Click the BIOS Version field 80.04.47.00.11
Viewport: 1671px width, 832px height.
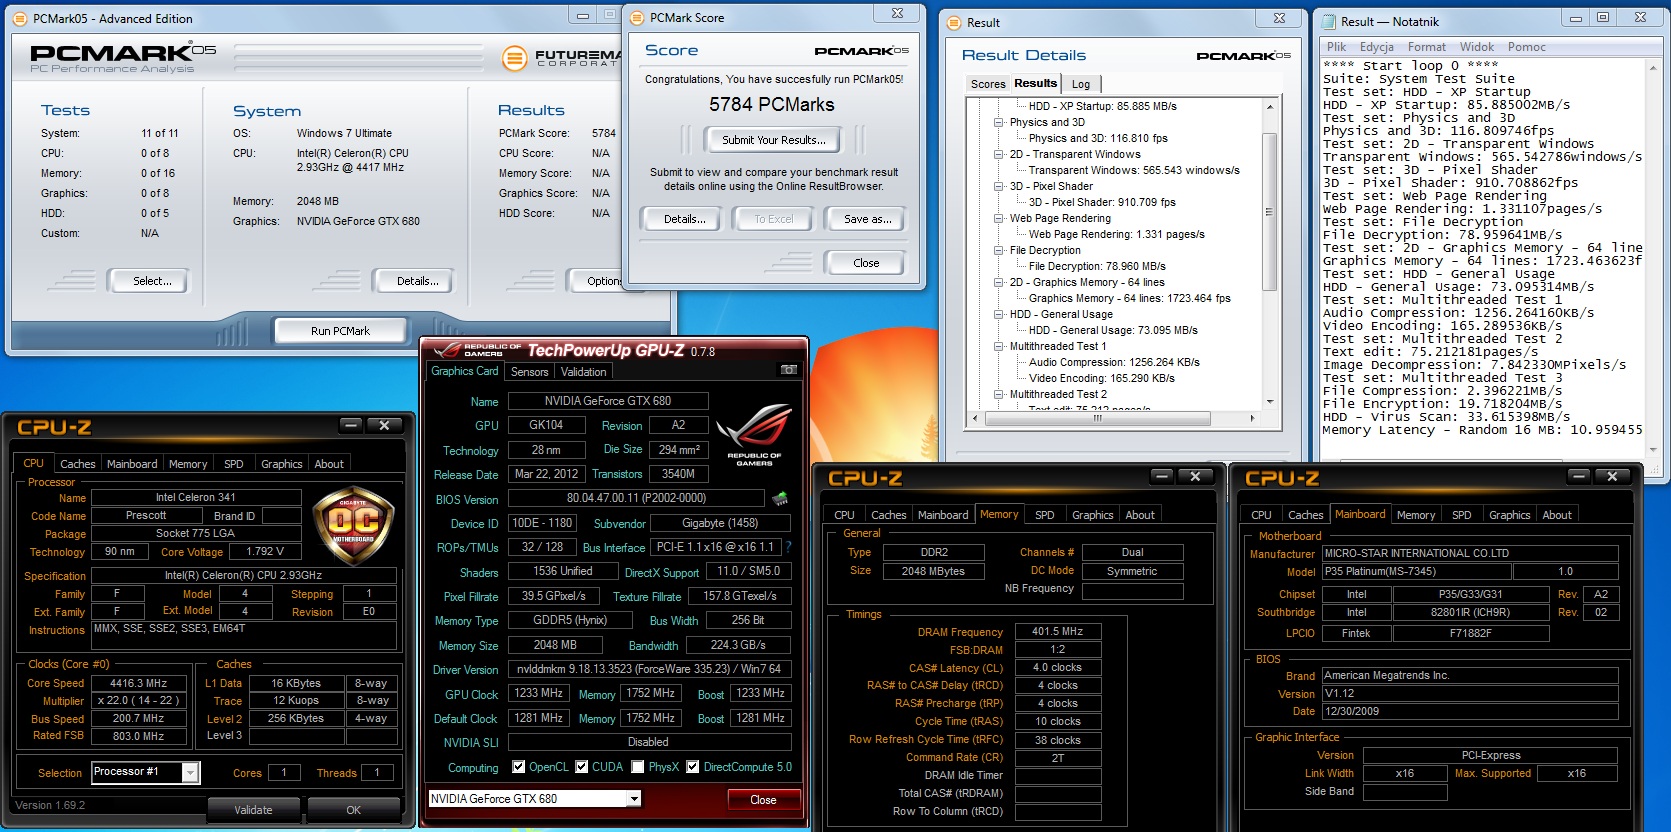tap(636, 498)
